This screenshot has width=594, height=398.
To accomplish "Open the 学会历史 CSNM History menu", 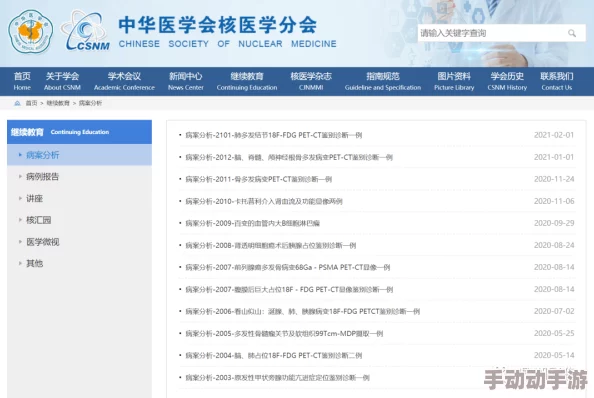I will click(x=507, y=81).
